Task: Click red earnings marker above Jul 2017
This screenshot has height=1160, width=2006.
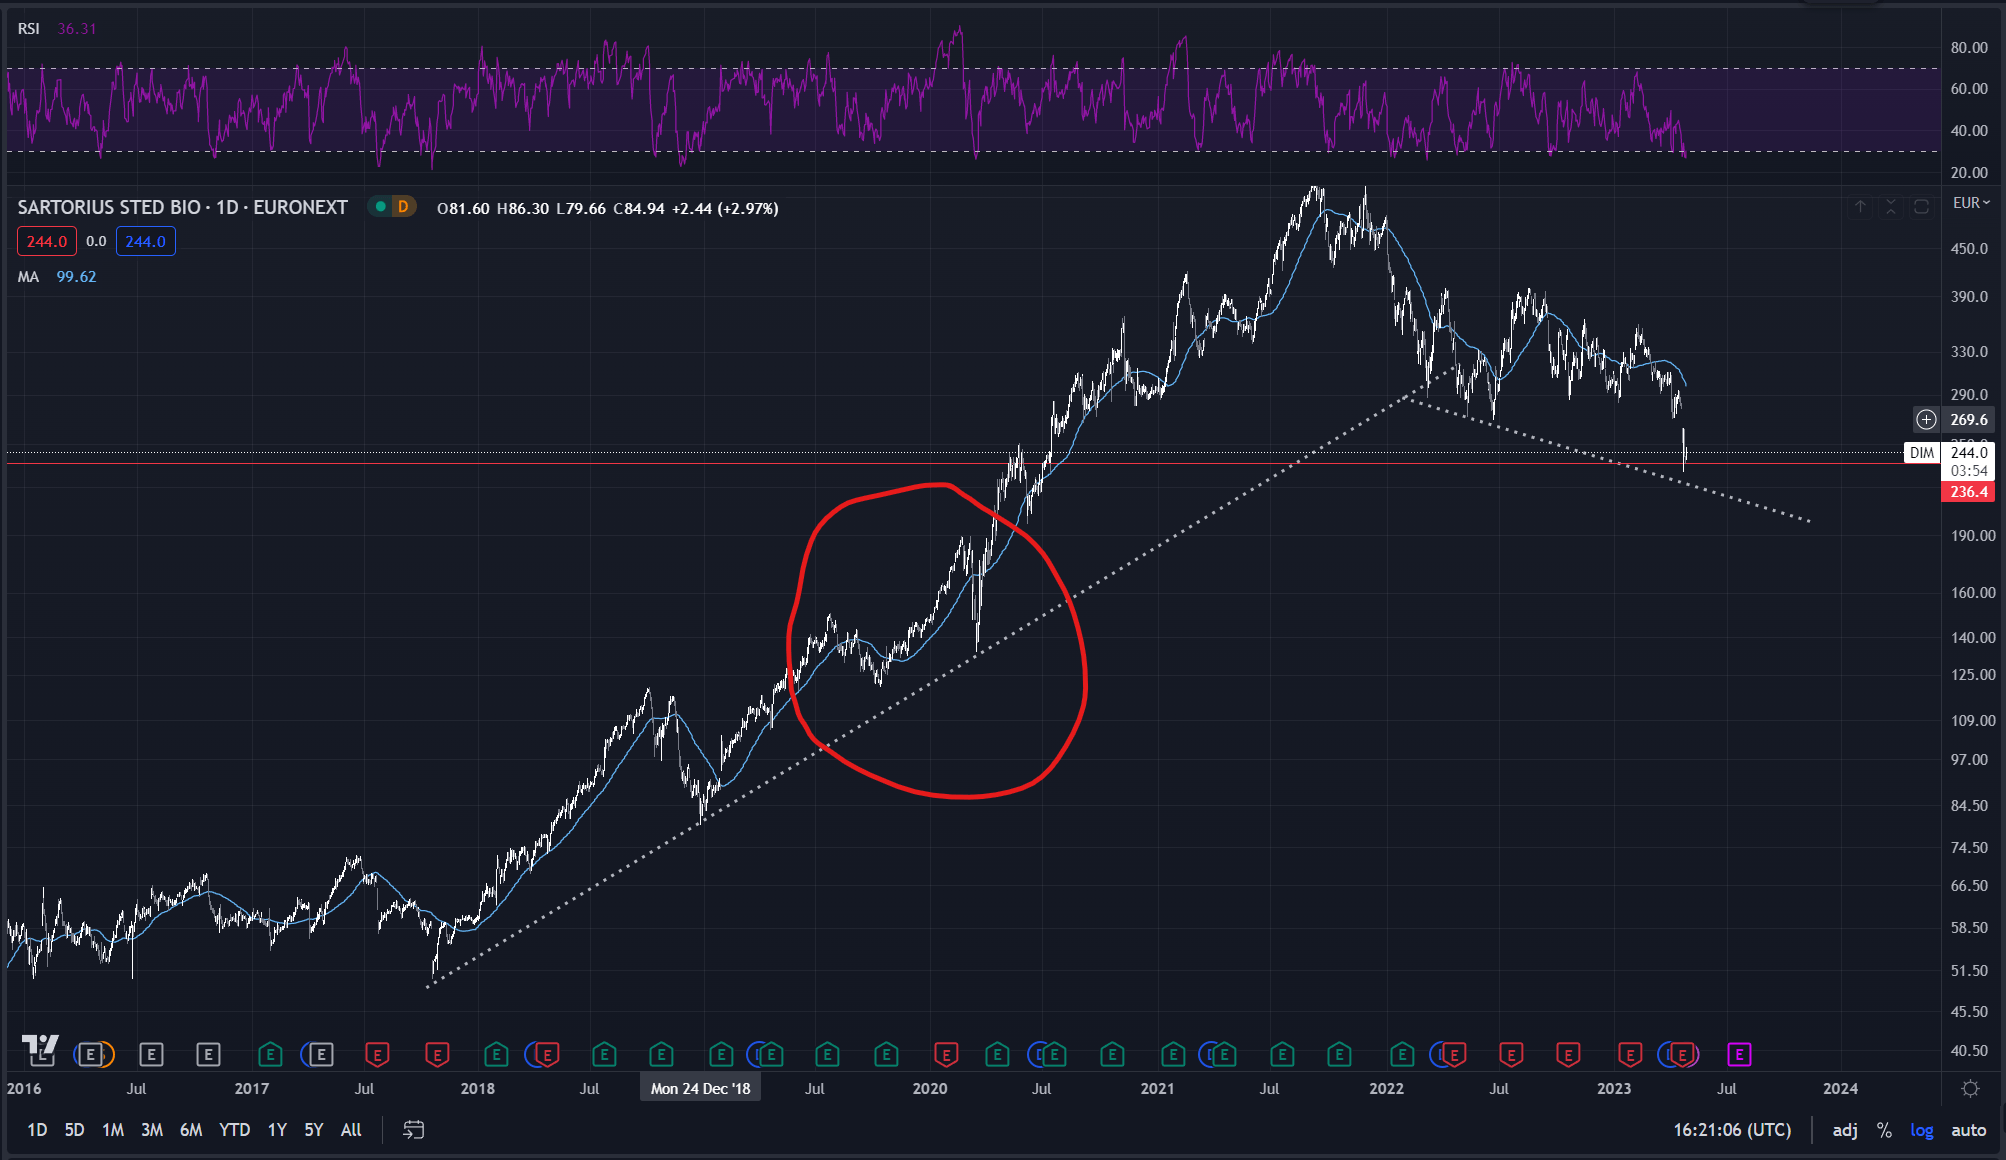Action: tap(377, 1055)
